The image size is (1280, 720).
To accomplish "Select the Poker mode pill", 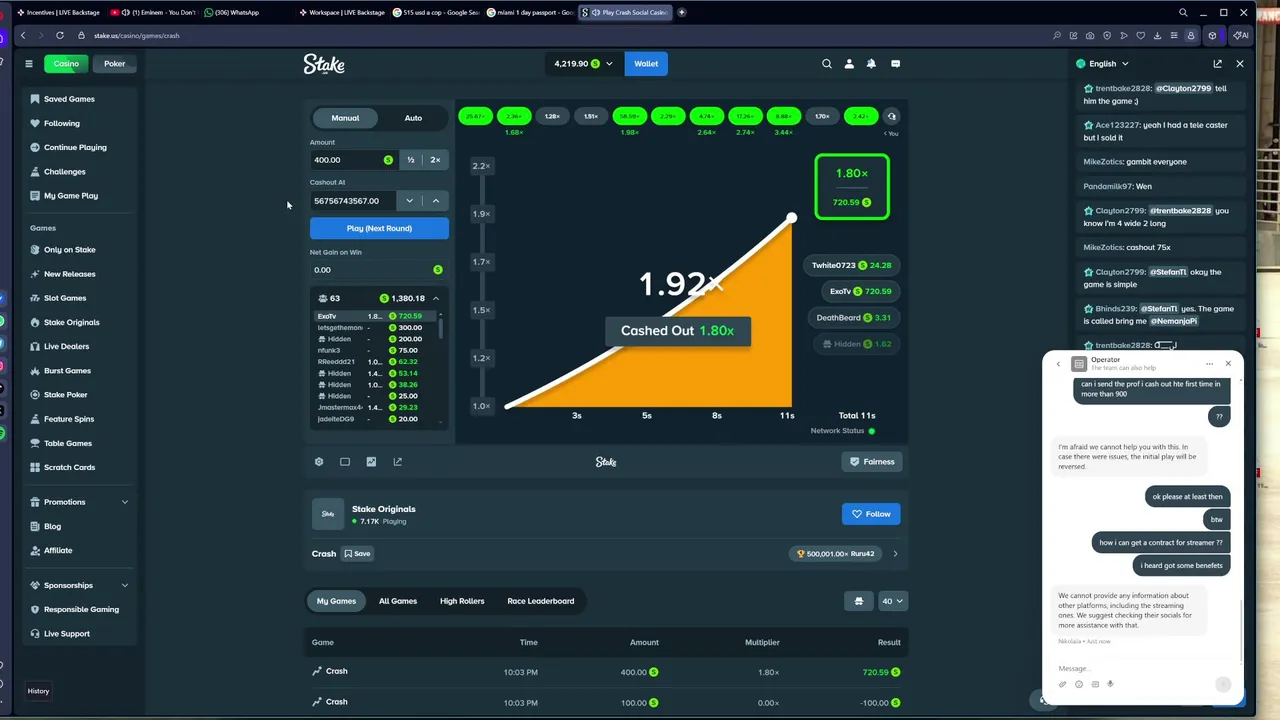I will pyautogui.click(x=115, y=64).
